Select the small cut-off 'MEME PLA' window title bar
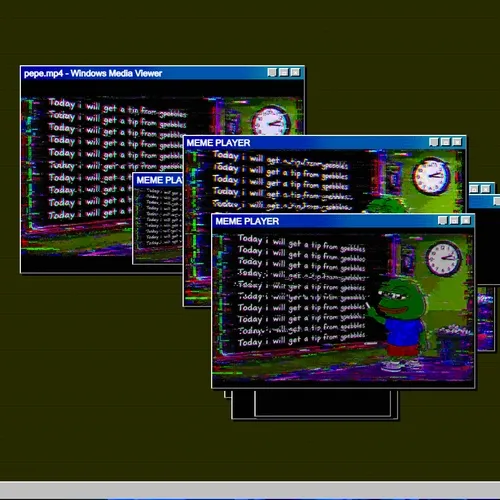The width and height of the screenshot is (500, 500). pyautogui.click(x=158, y=180)
